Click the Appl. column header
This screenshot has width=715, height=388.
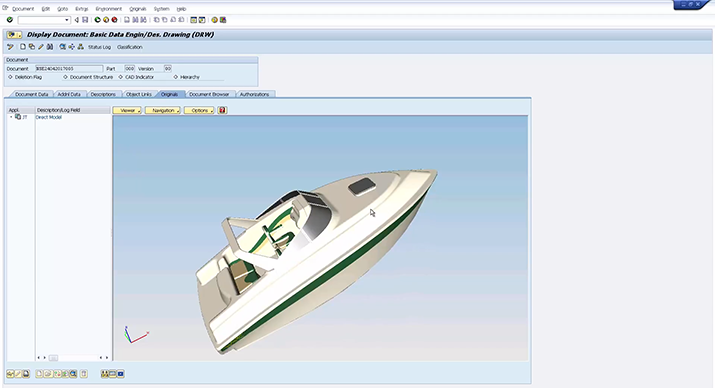(21, 110)
